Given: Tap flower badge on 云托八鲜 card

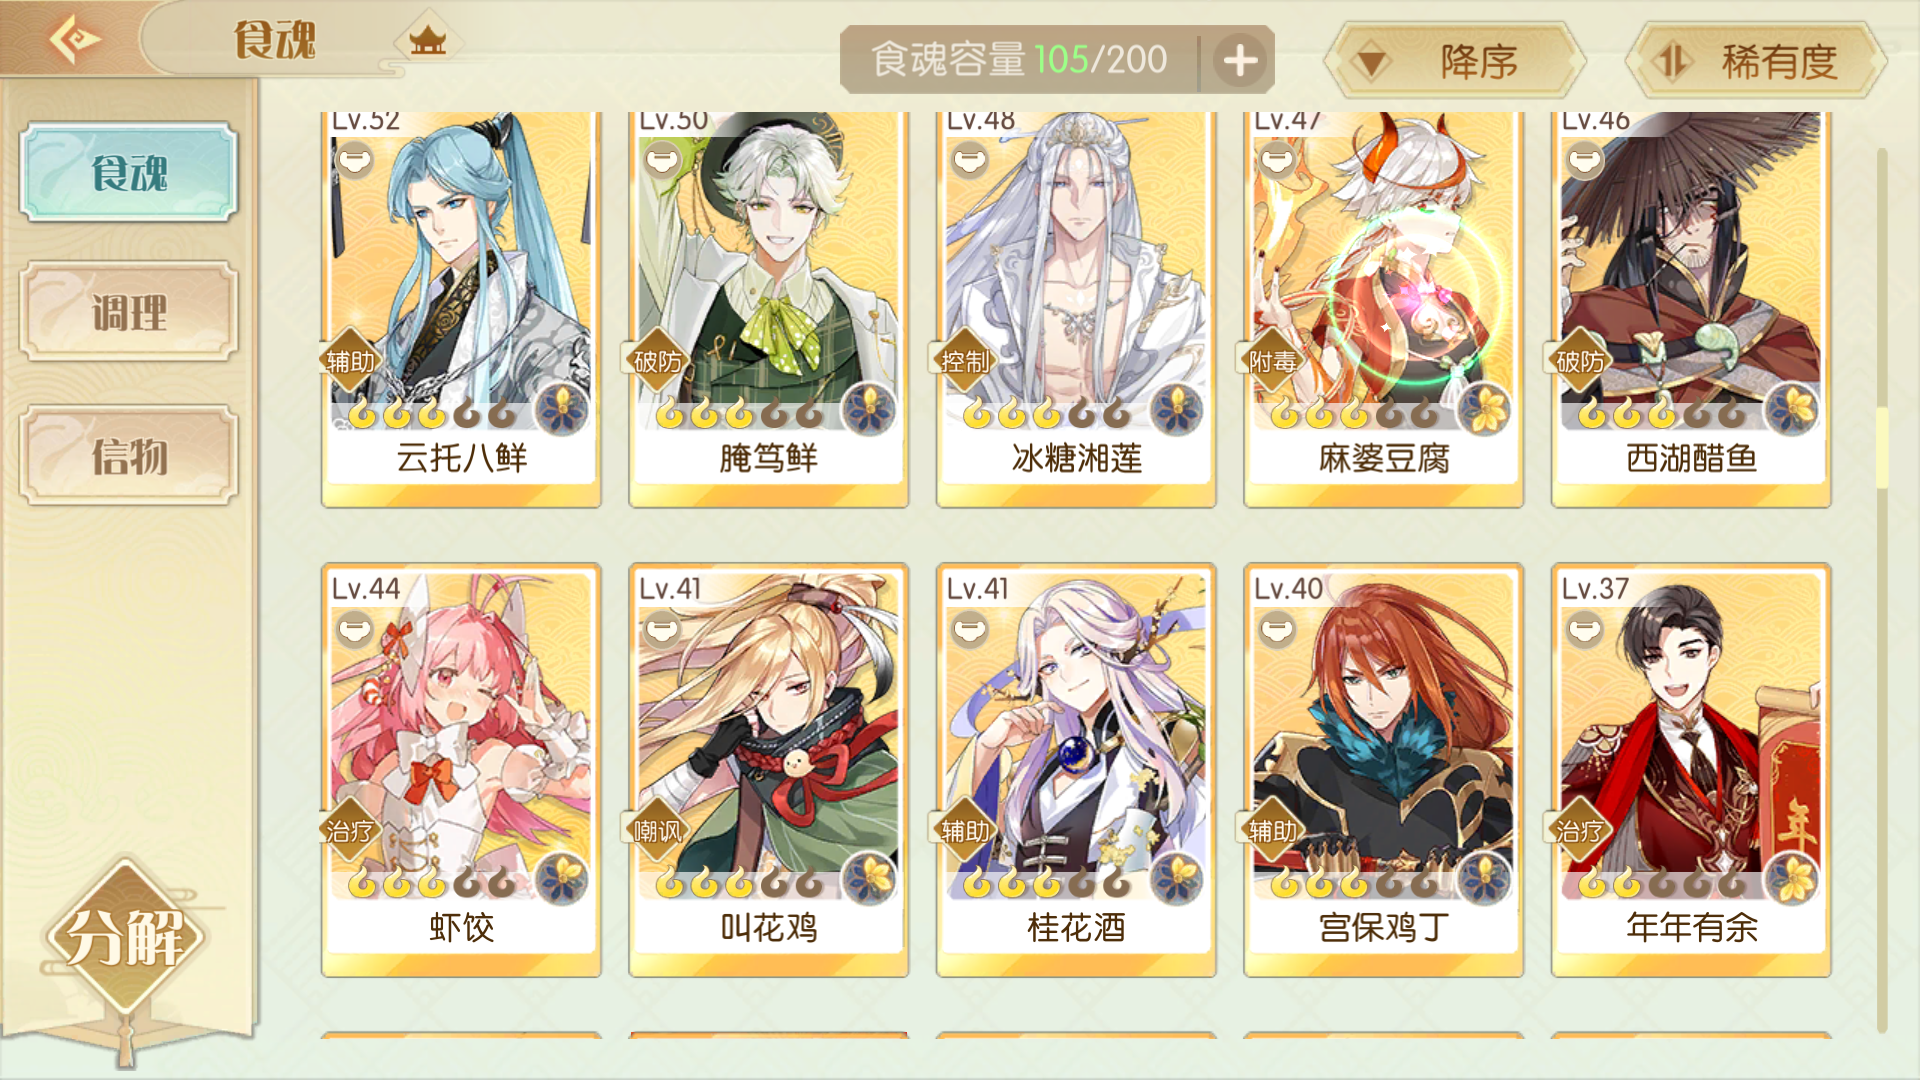Looking at the screenshot, I should pos(563,409).
